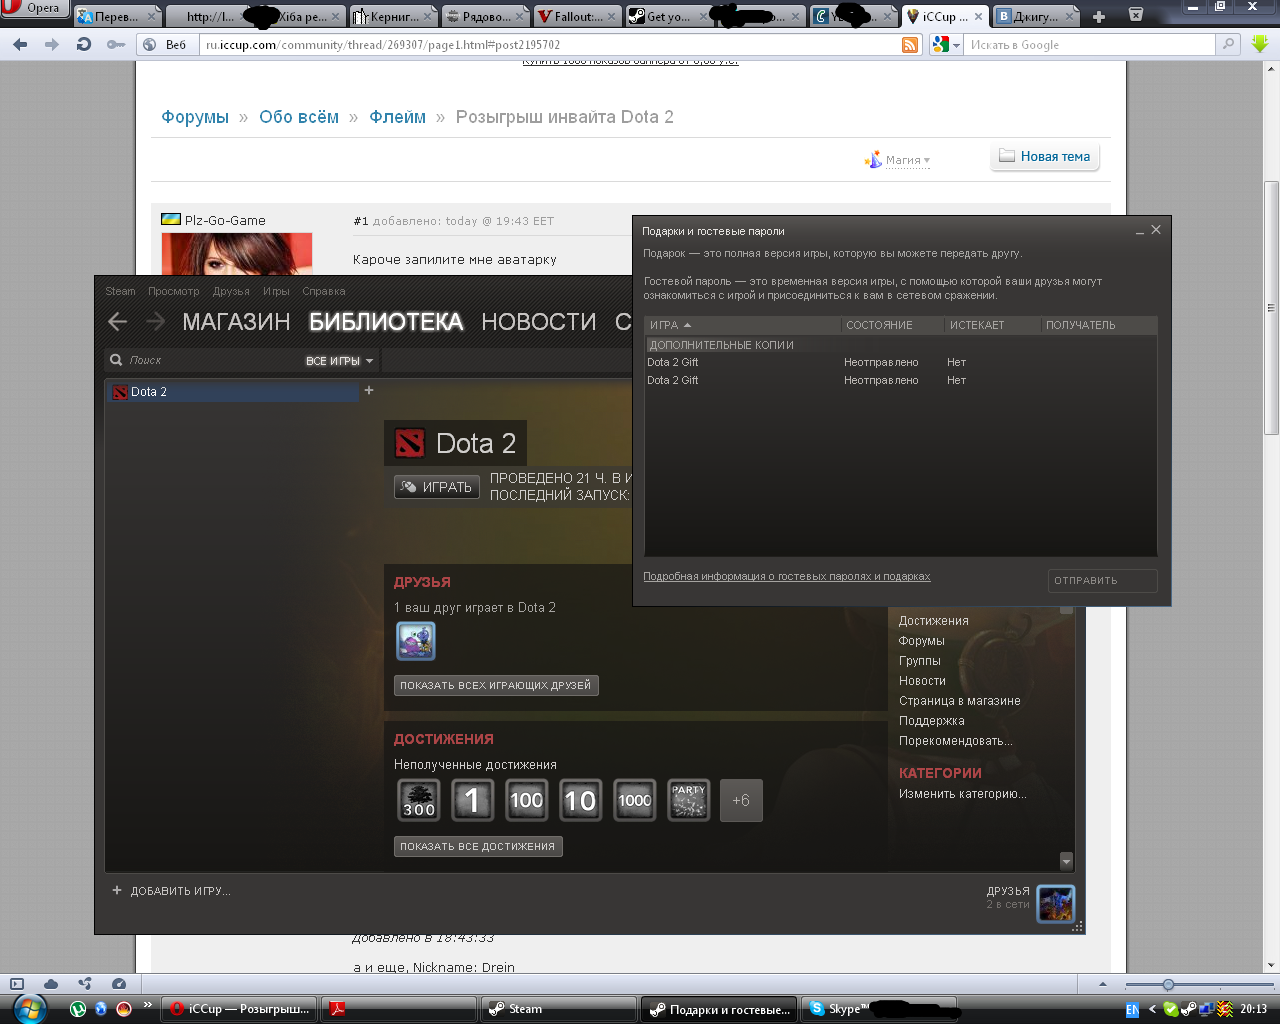The height and width of the screenshot is (1024, 1280).
Task: Click the Обо всём breadcrumb link
Action: pyautogui.click(x=299, y=117)
